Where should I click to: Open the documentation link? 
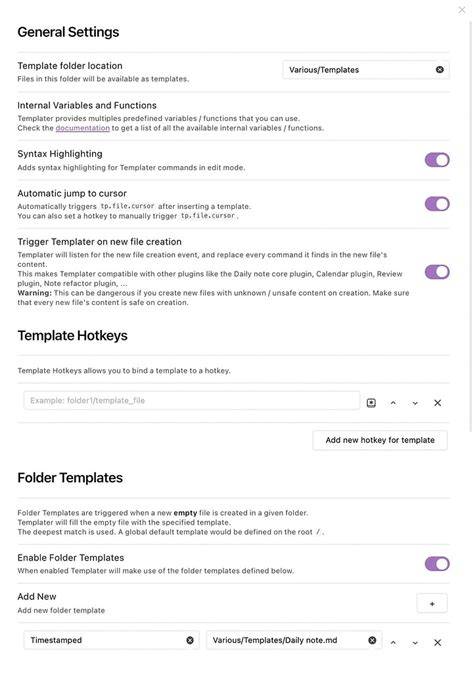point(82,128)
